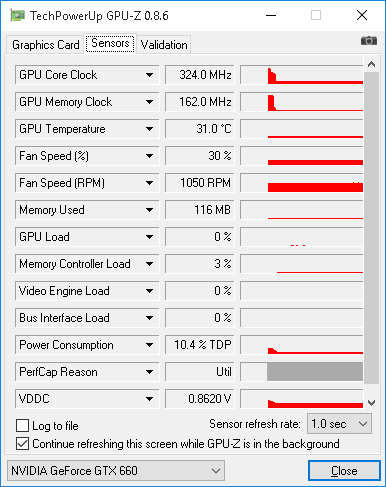This screenshot has width=386, height=487.
Task: Open the GPU Temperature sensor dropdown
Action: click(150, 129)
